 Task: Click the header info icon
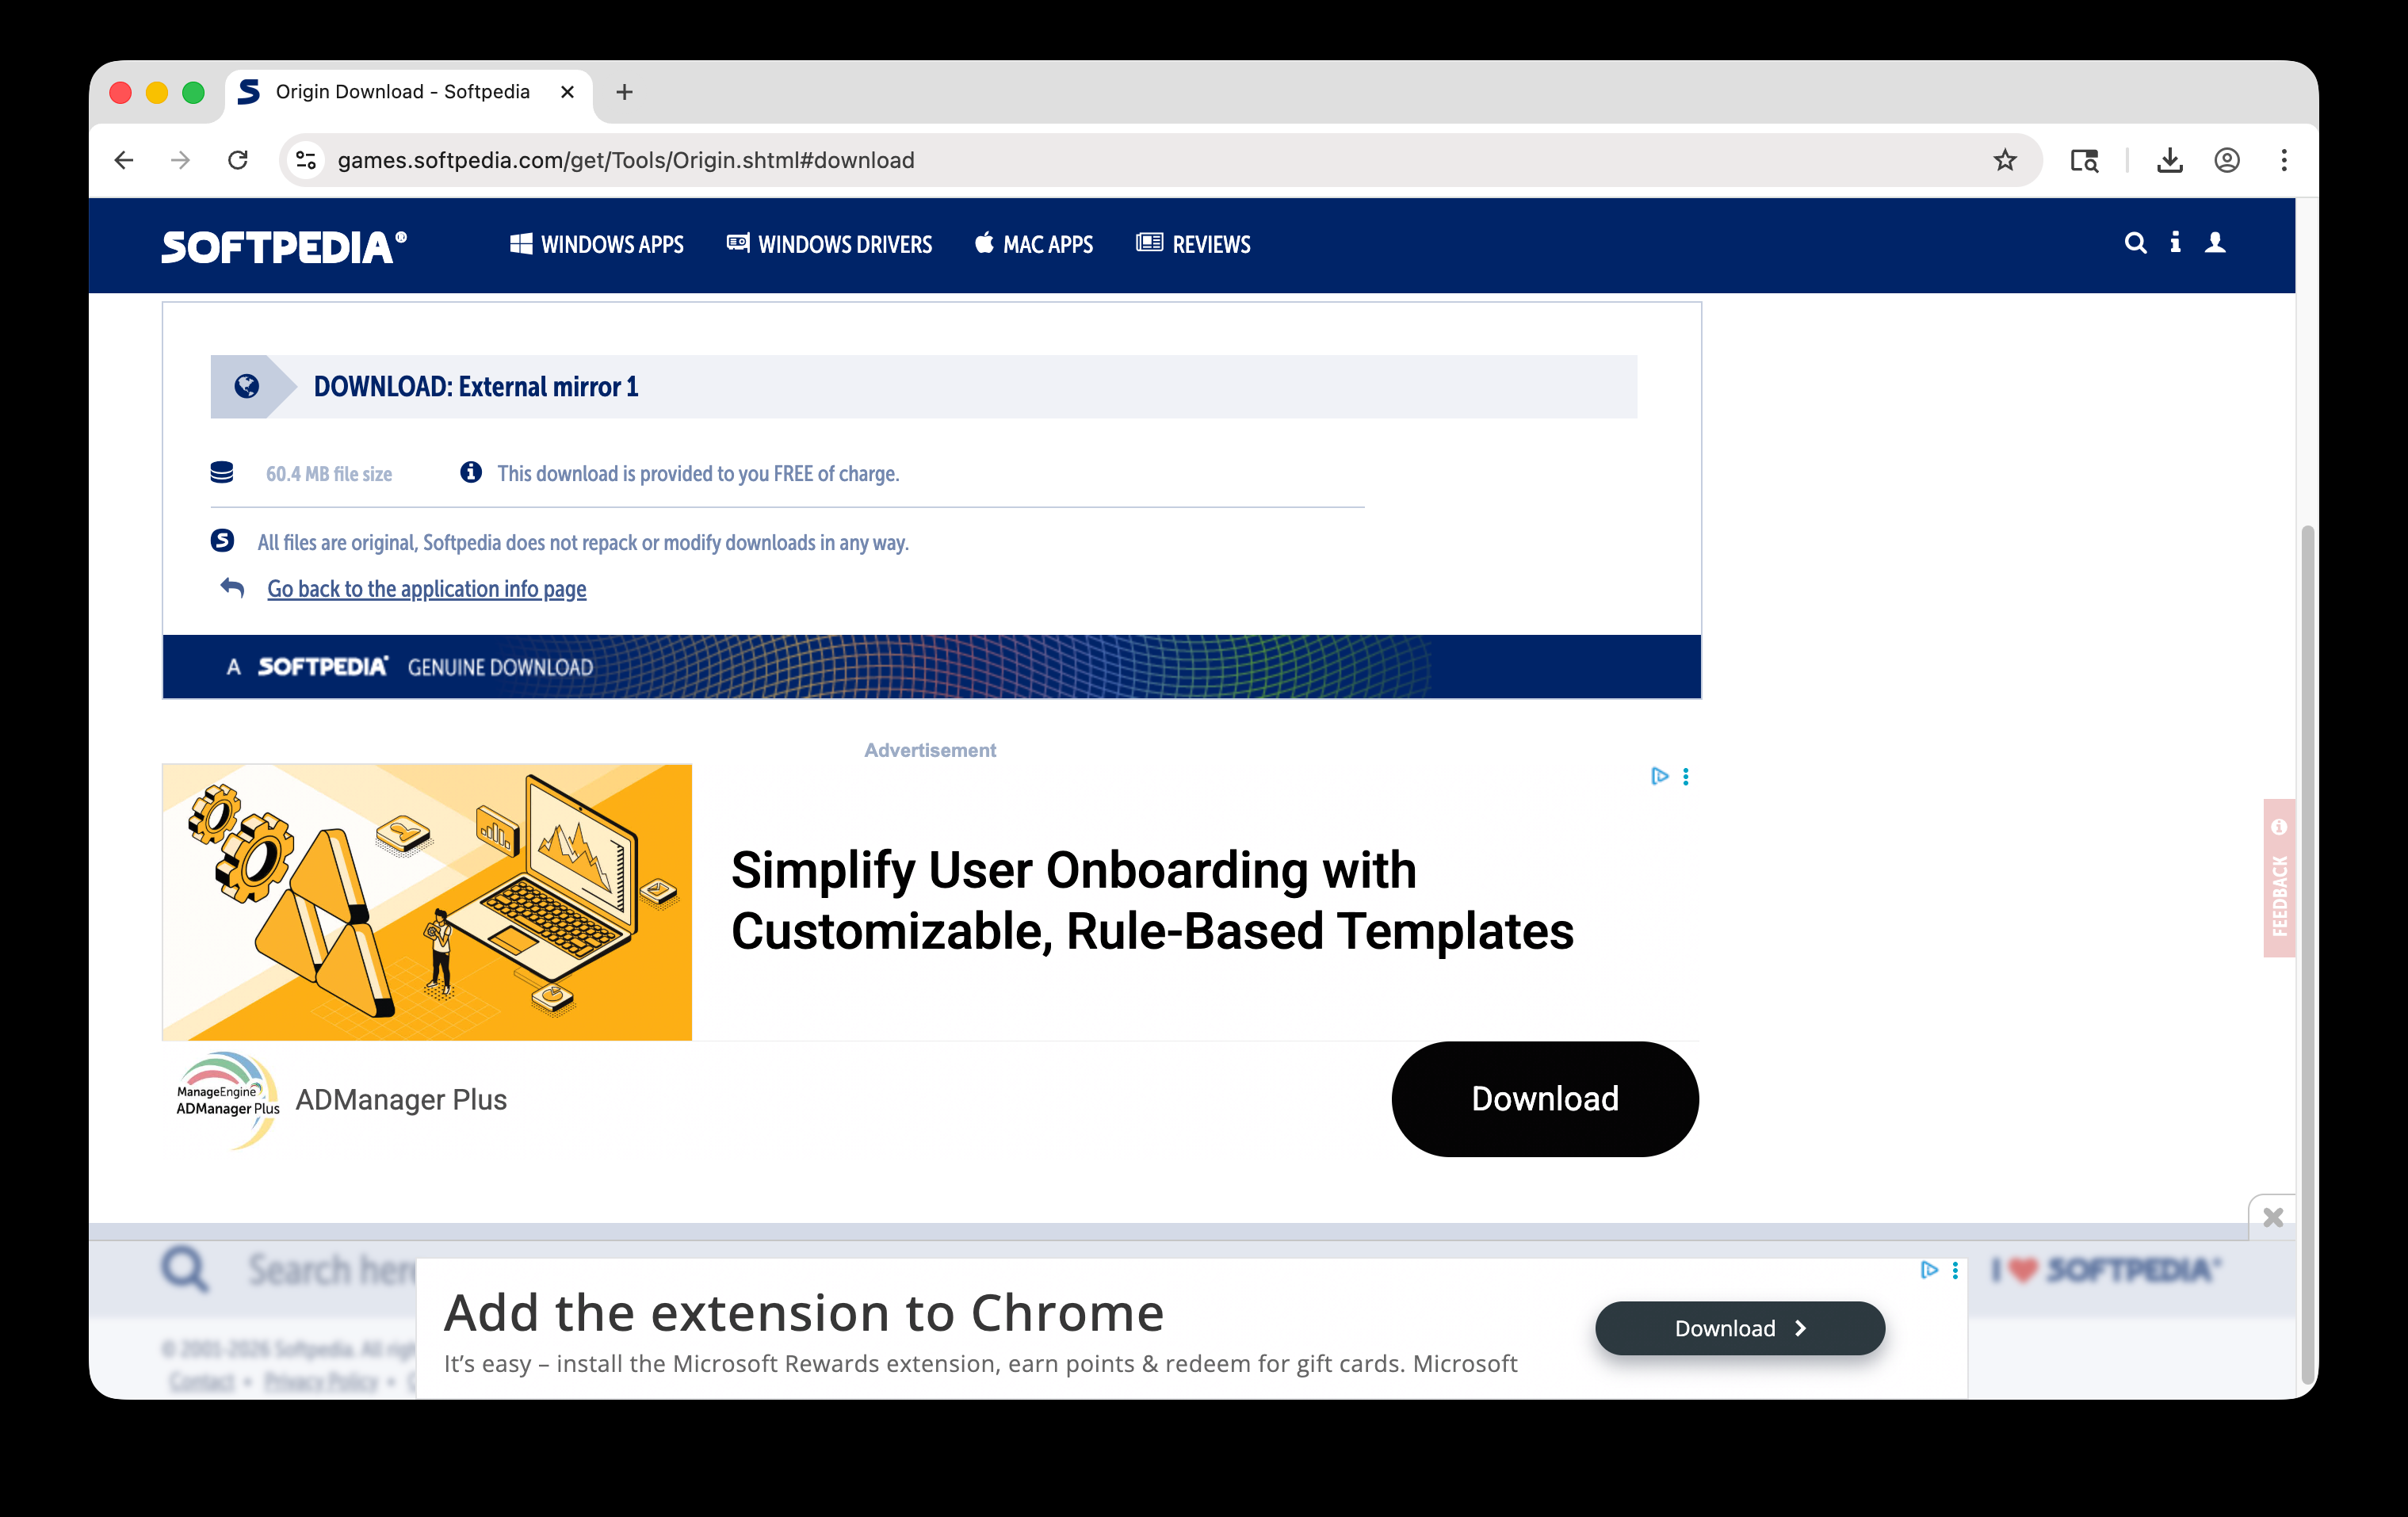pos(2175,243)
